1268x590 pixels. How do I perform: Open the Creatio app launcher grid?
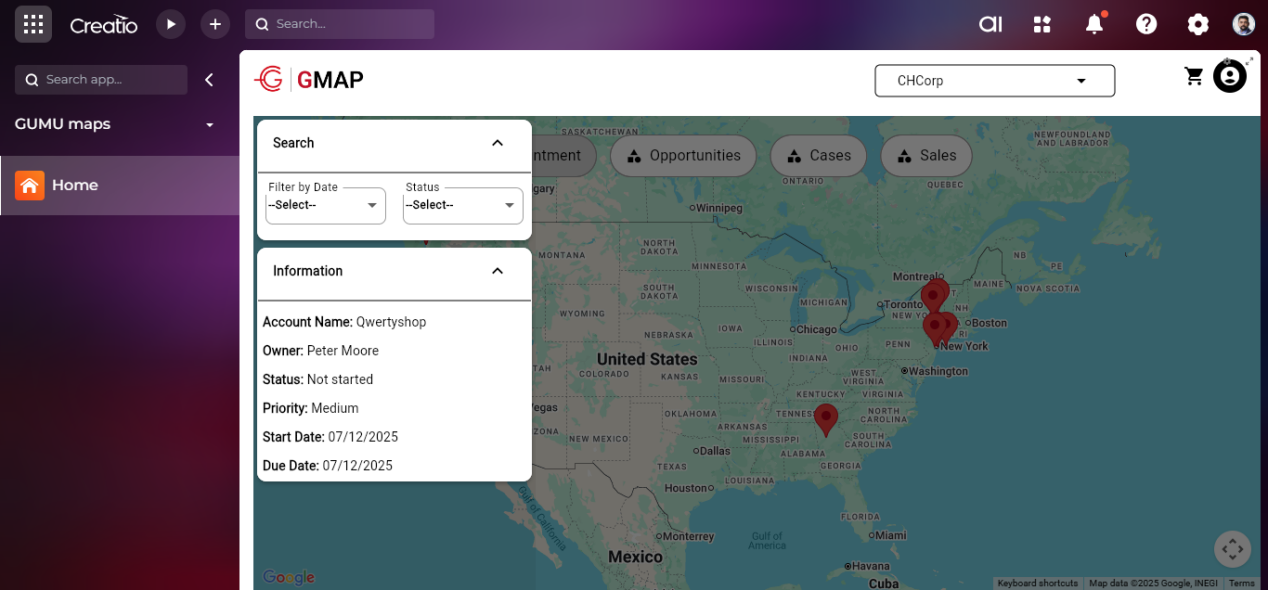coord(33,24)
